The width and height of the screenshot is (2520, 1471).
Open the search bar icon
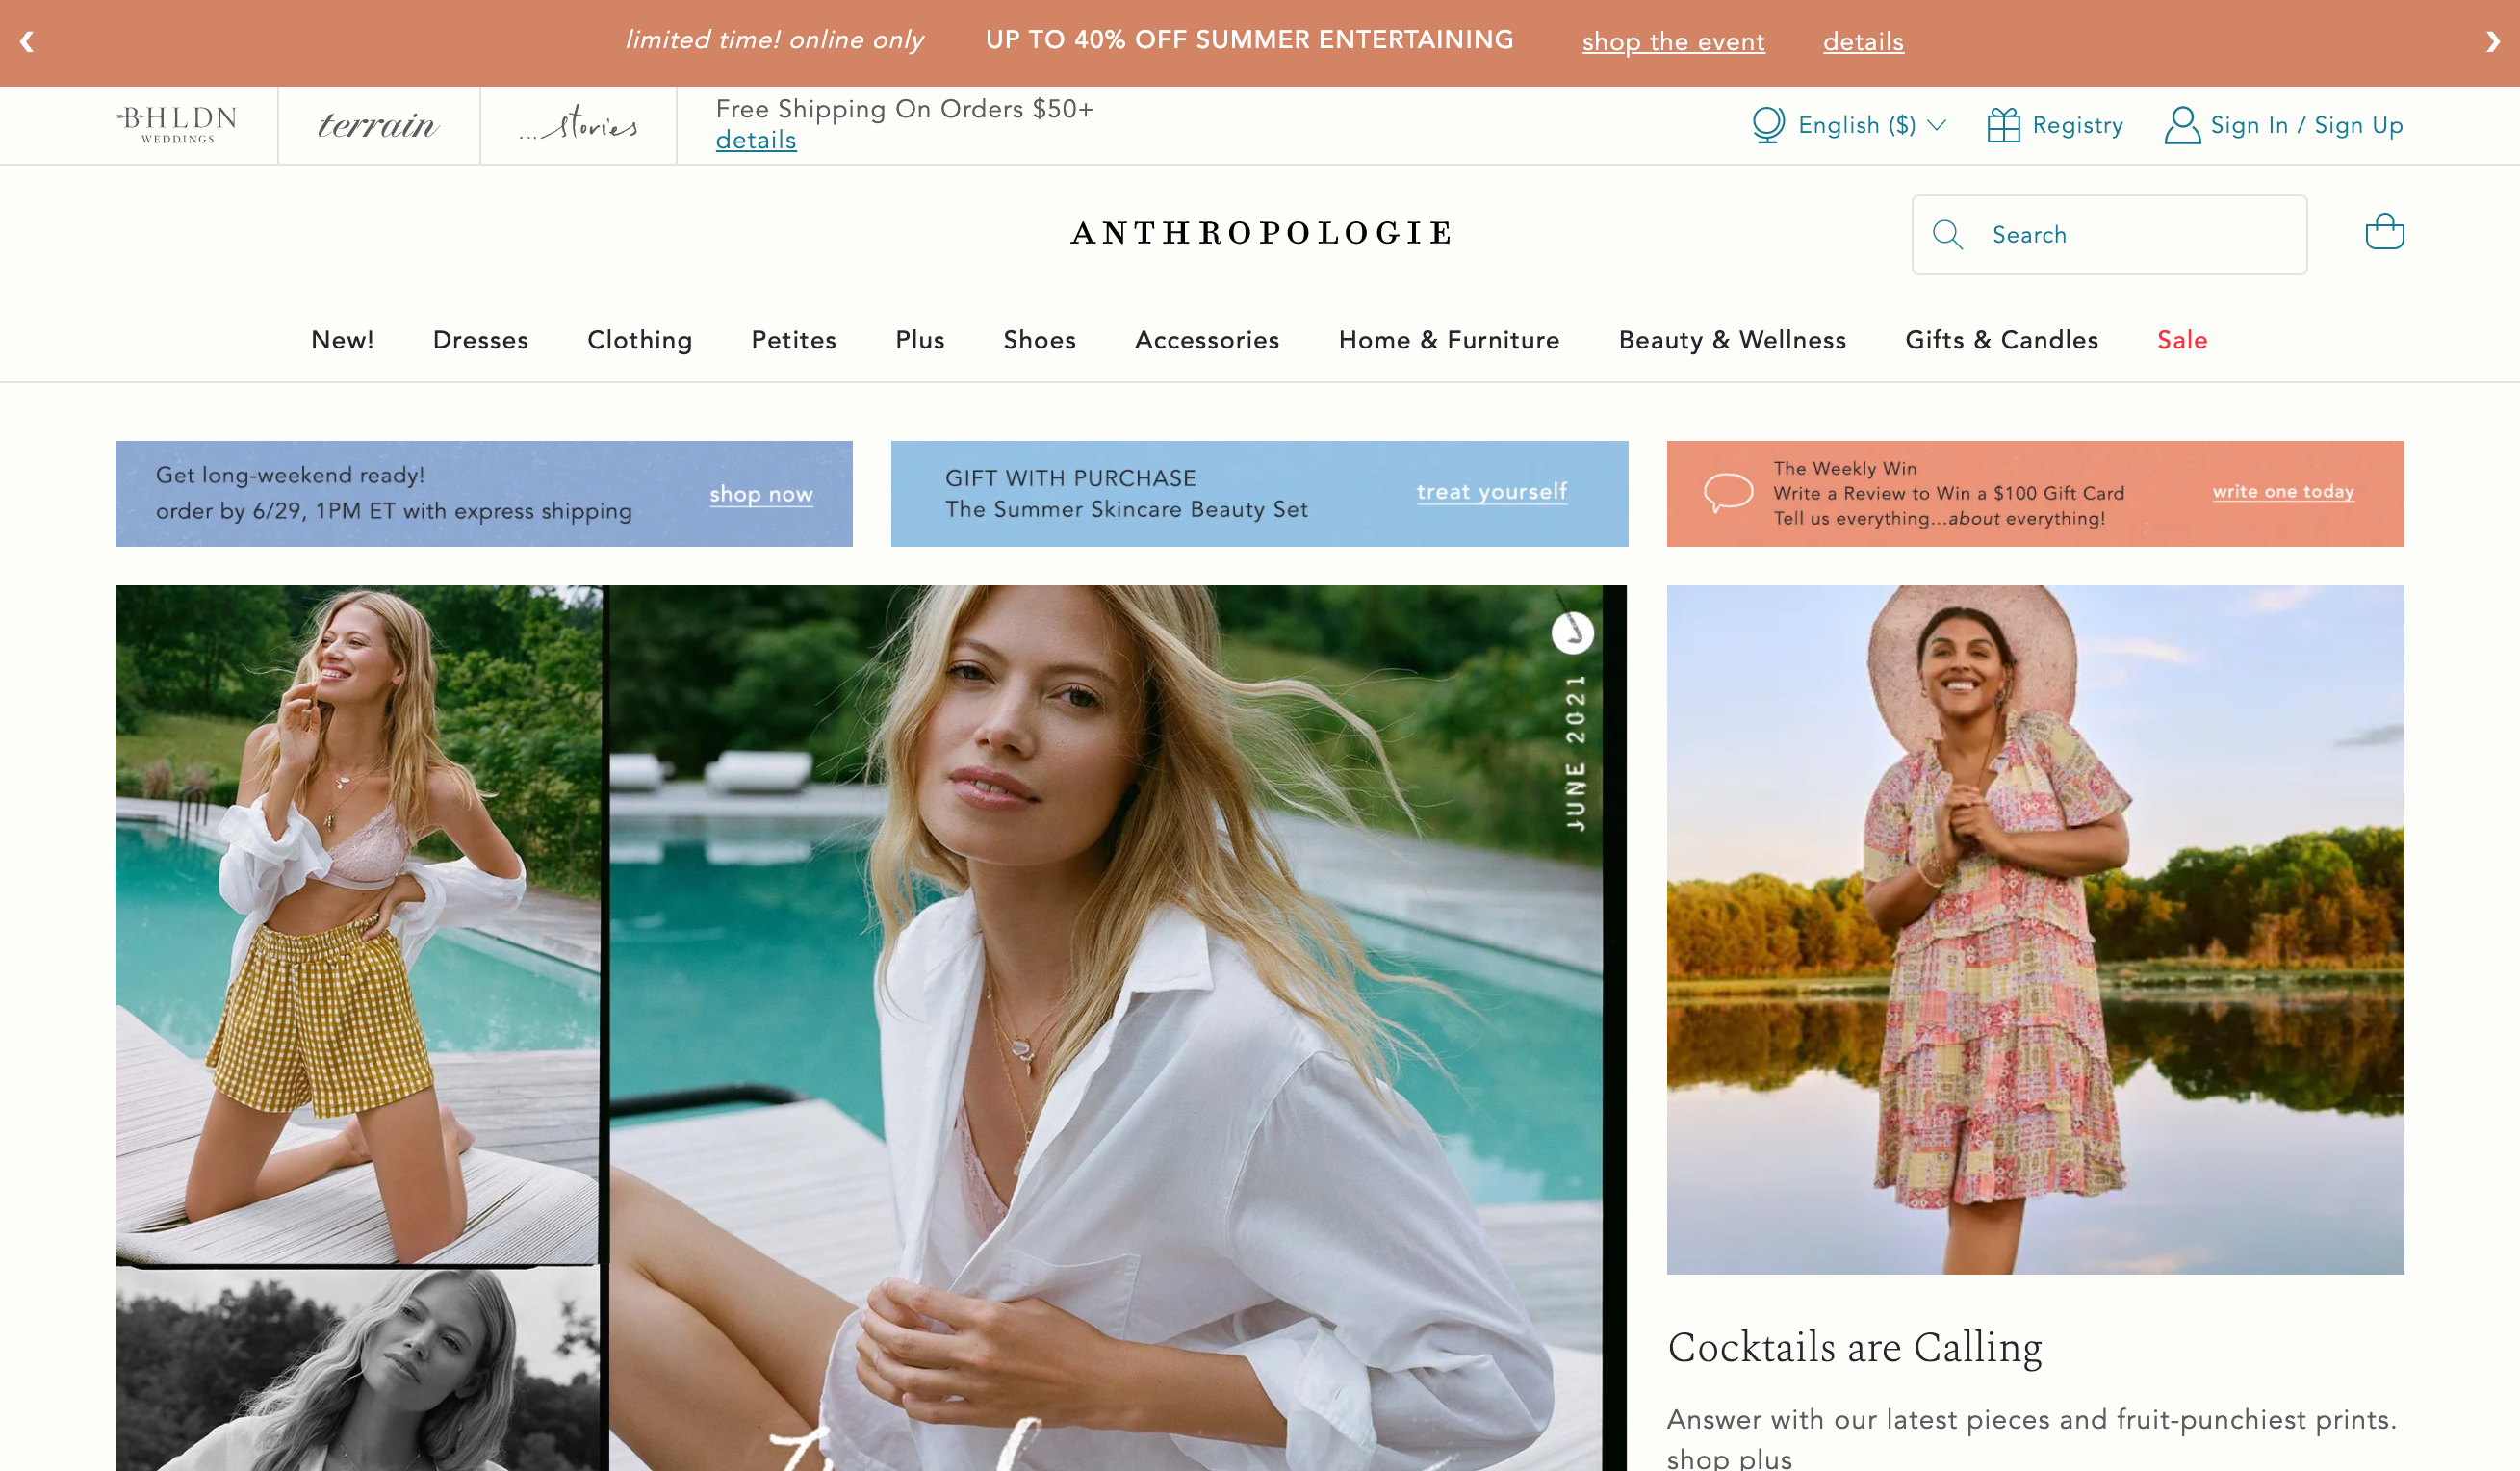[x=1947, y=233]
